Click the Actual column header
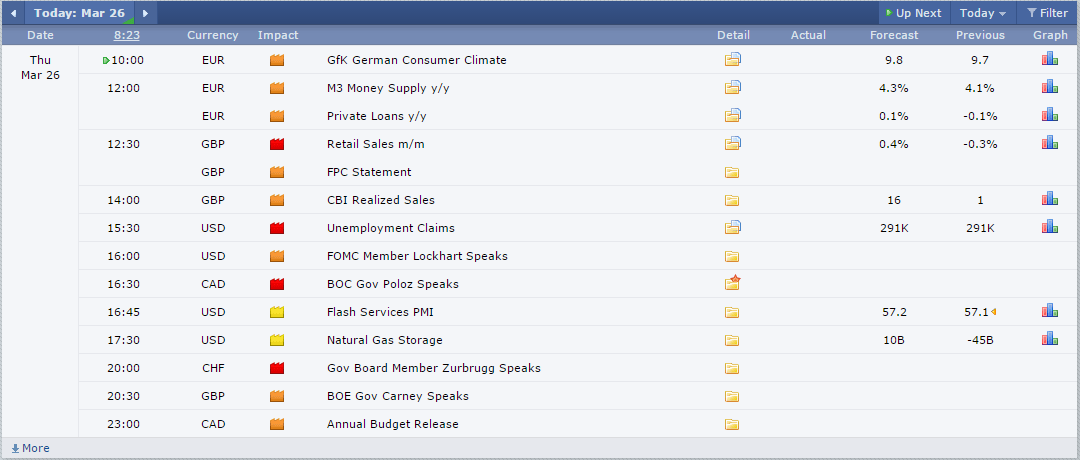This screenshot has height=460, width=1080. (x=808, y=35)
